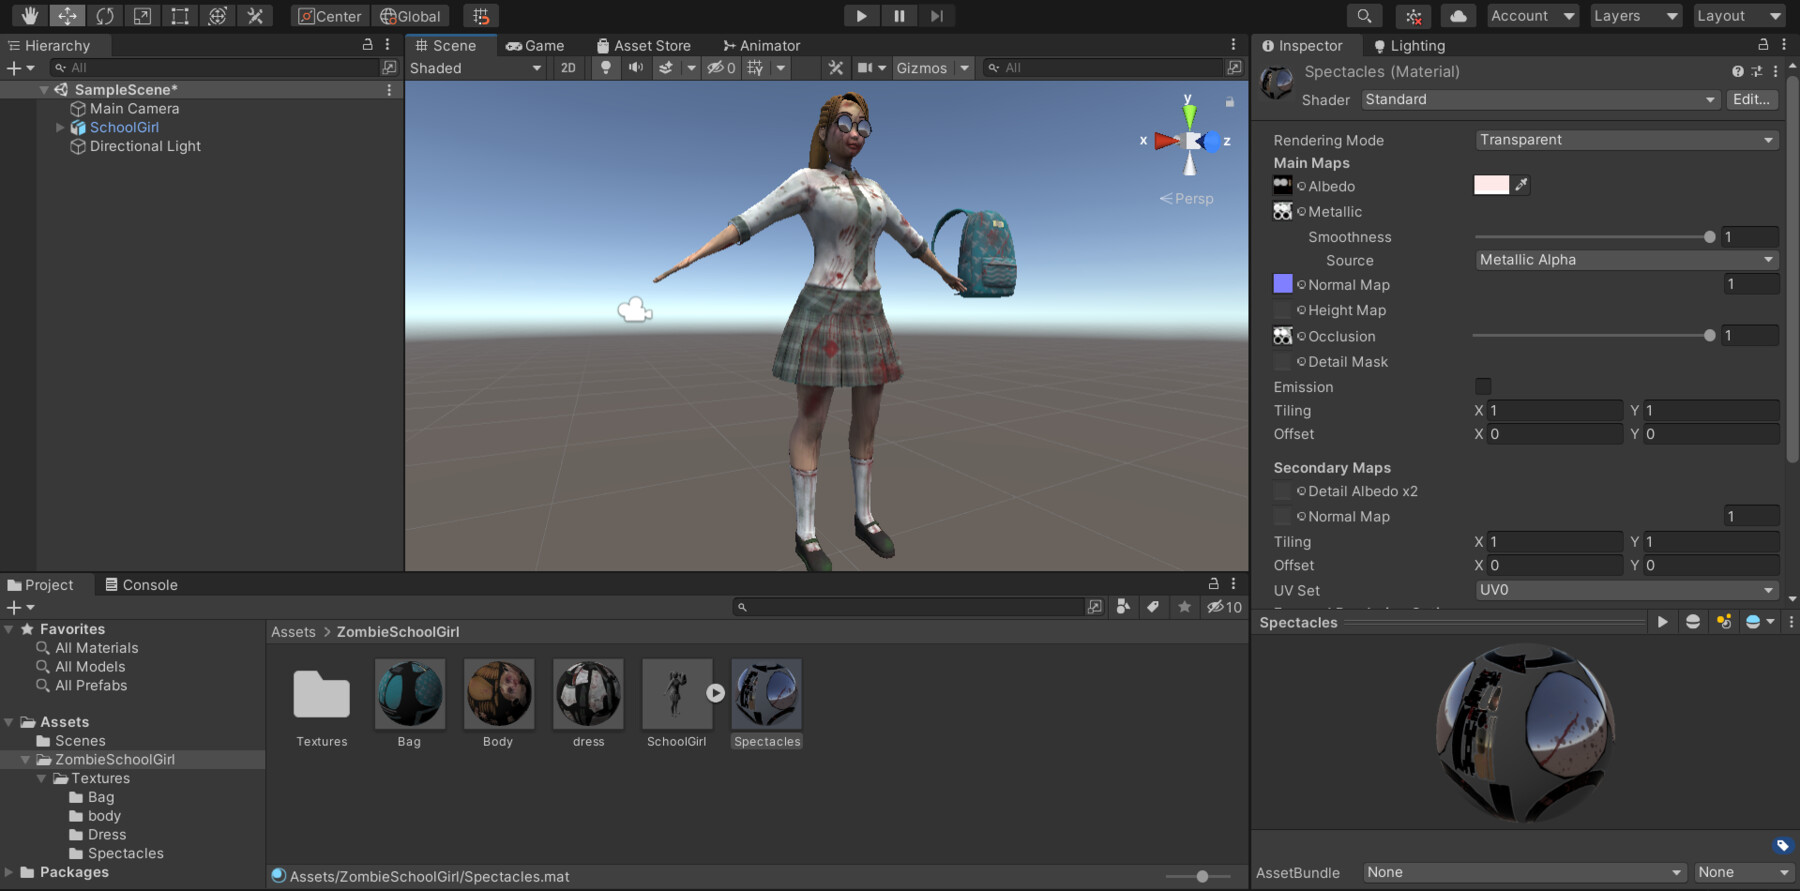Open the cloud services icon
This screenshot has height=891, width=1800.
pyautogui.click(x=1458, y=16)
